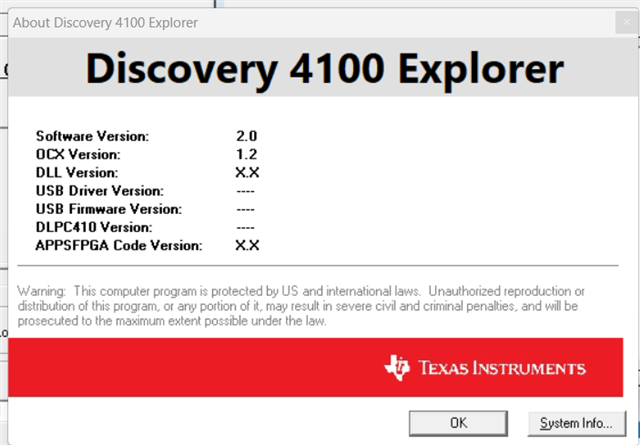This screenshot has width=640, height=445.
Task: Click the OK button
Action: point(458,423)
